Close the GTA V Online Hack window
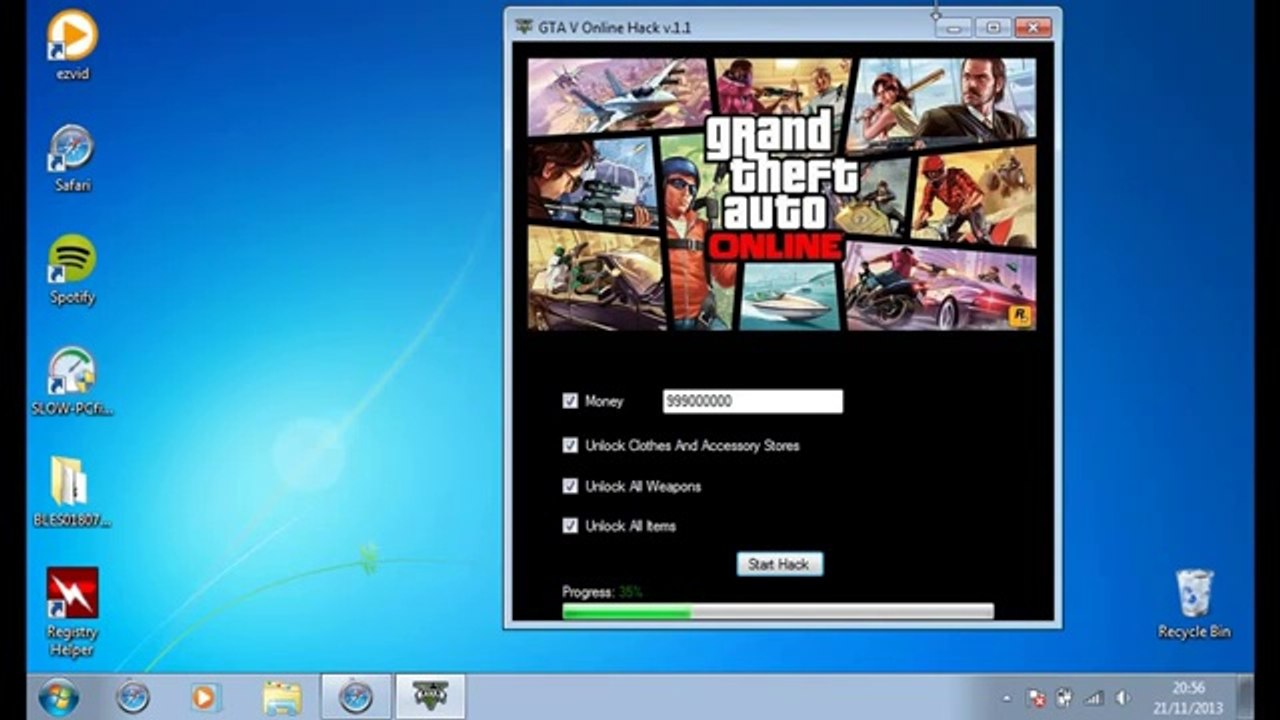Screen dimensions: 1280x720 point(1033,27)
